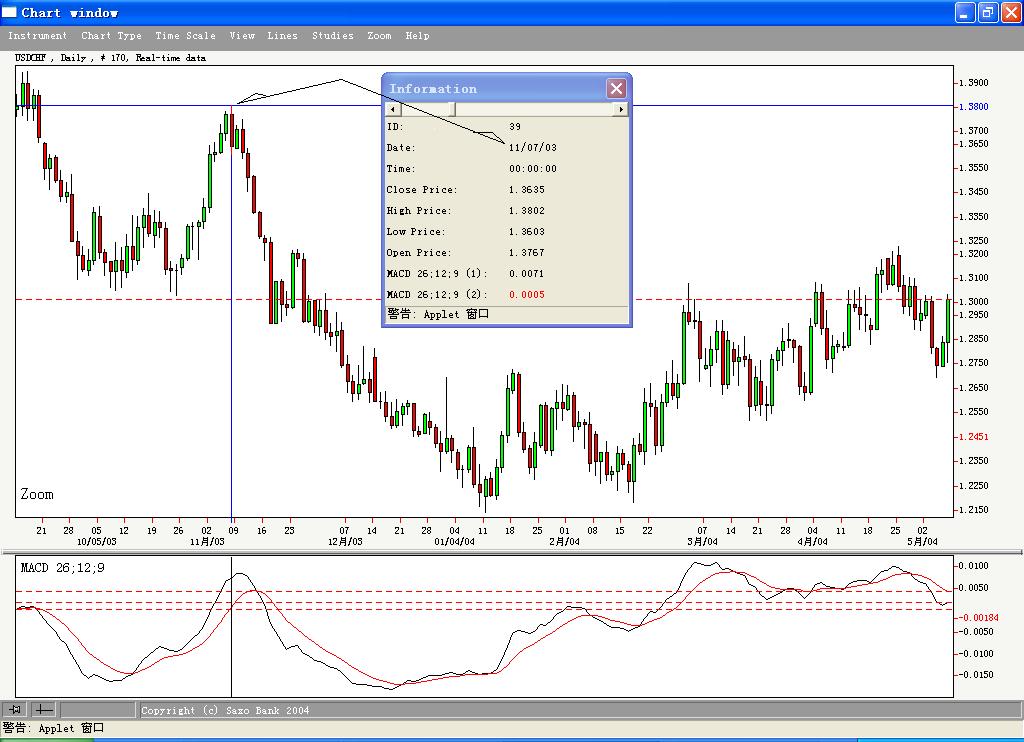Click right scroll arrow in Information dialog

tap(620, 110)
